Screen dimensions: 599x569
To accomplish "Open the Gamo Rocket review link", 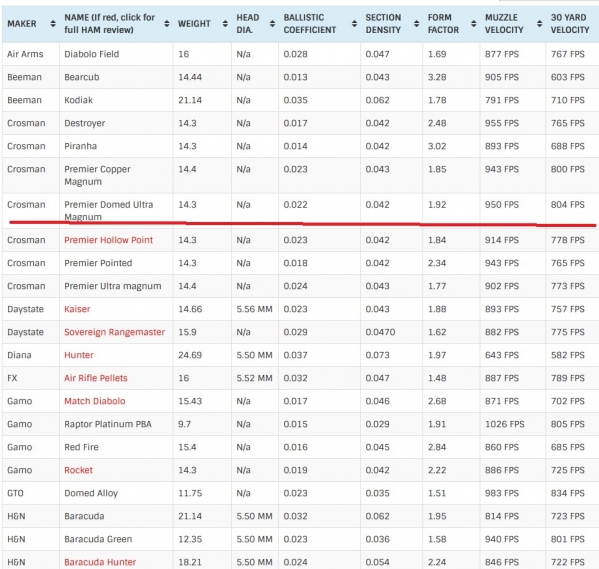I will pos(78,470).
